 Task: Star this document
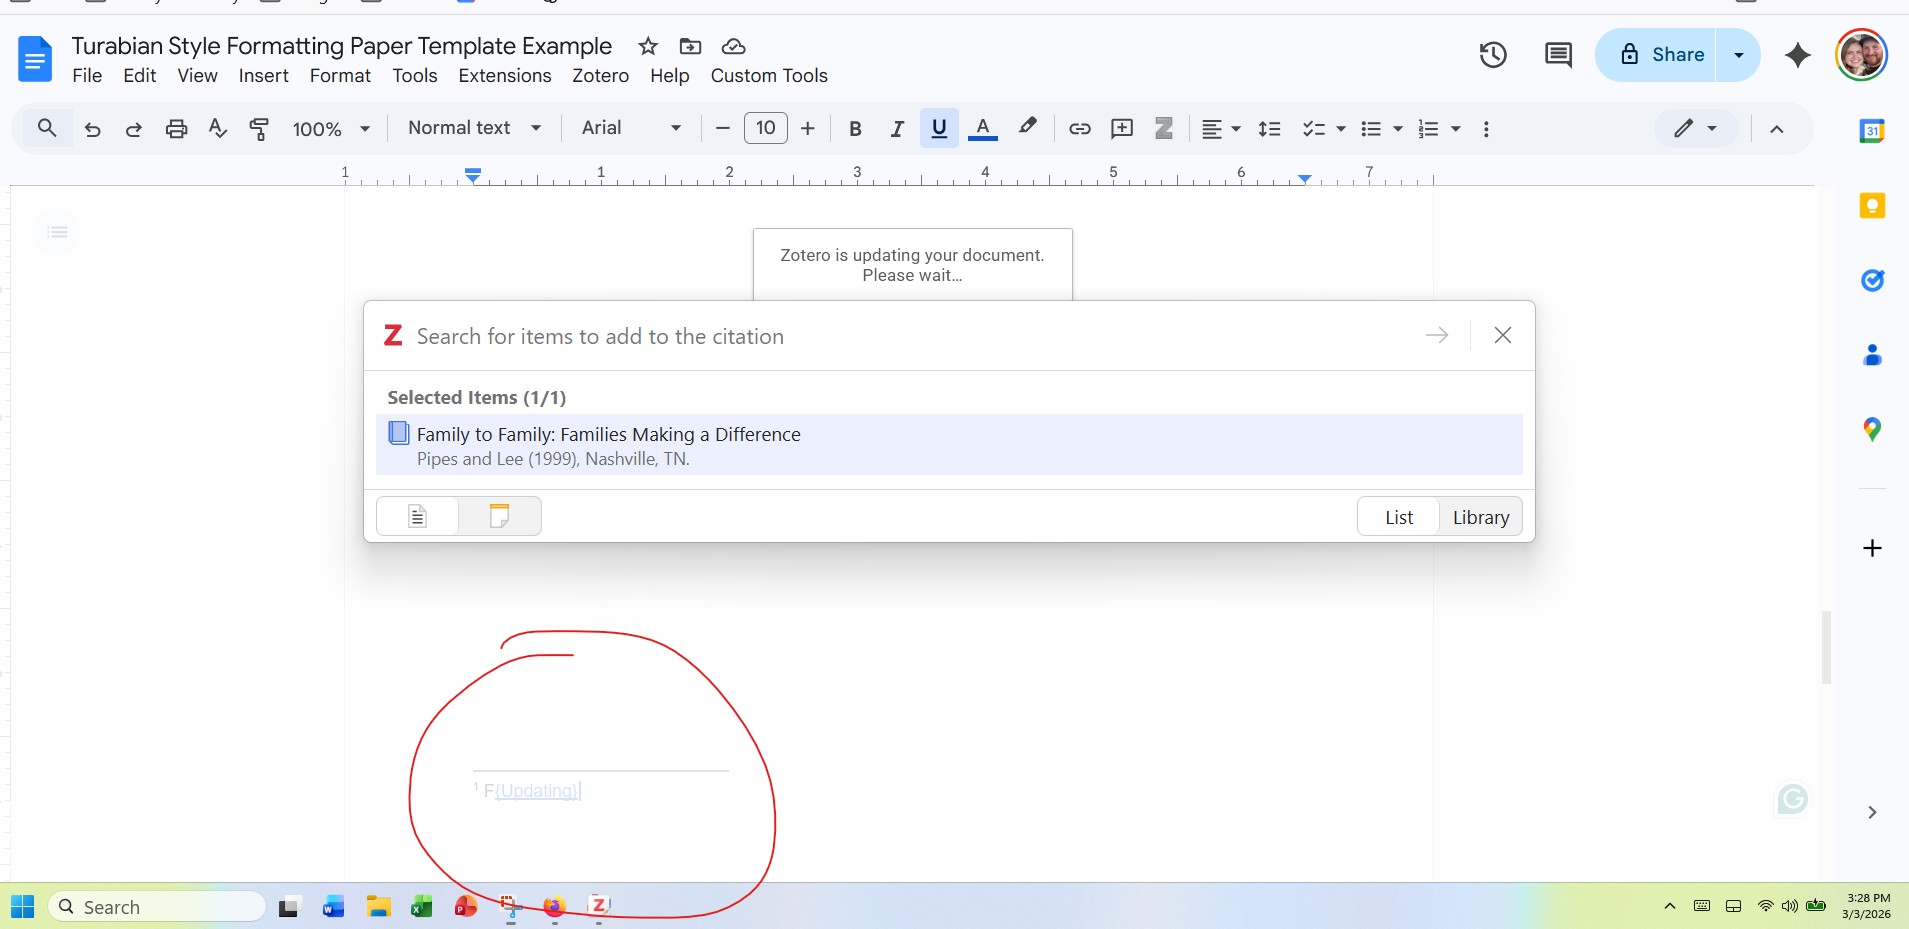tap(648, 46)
